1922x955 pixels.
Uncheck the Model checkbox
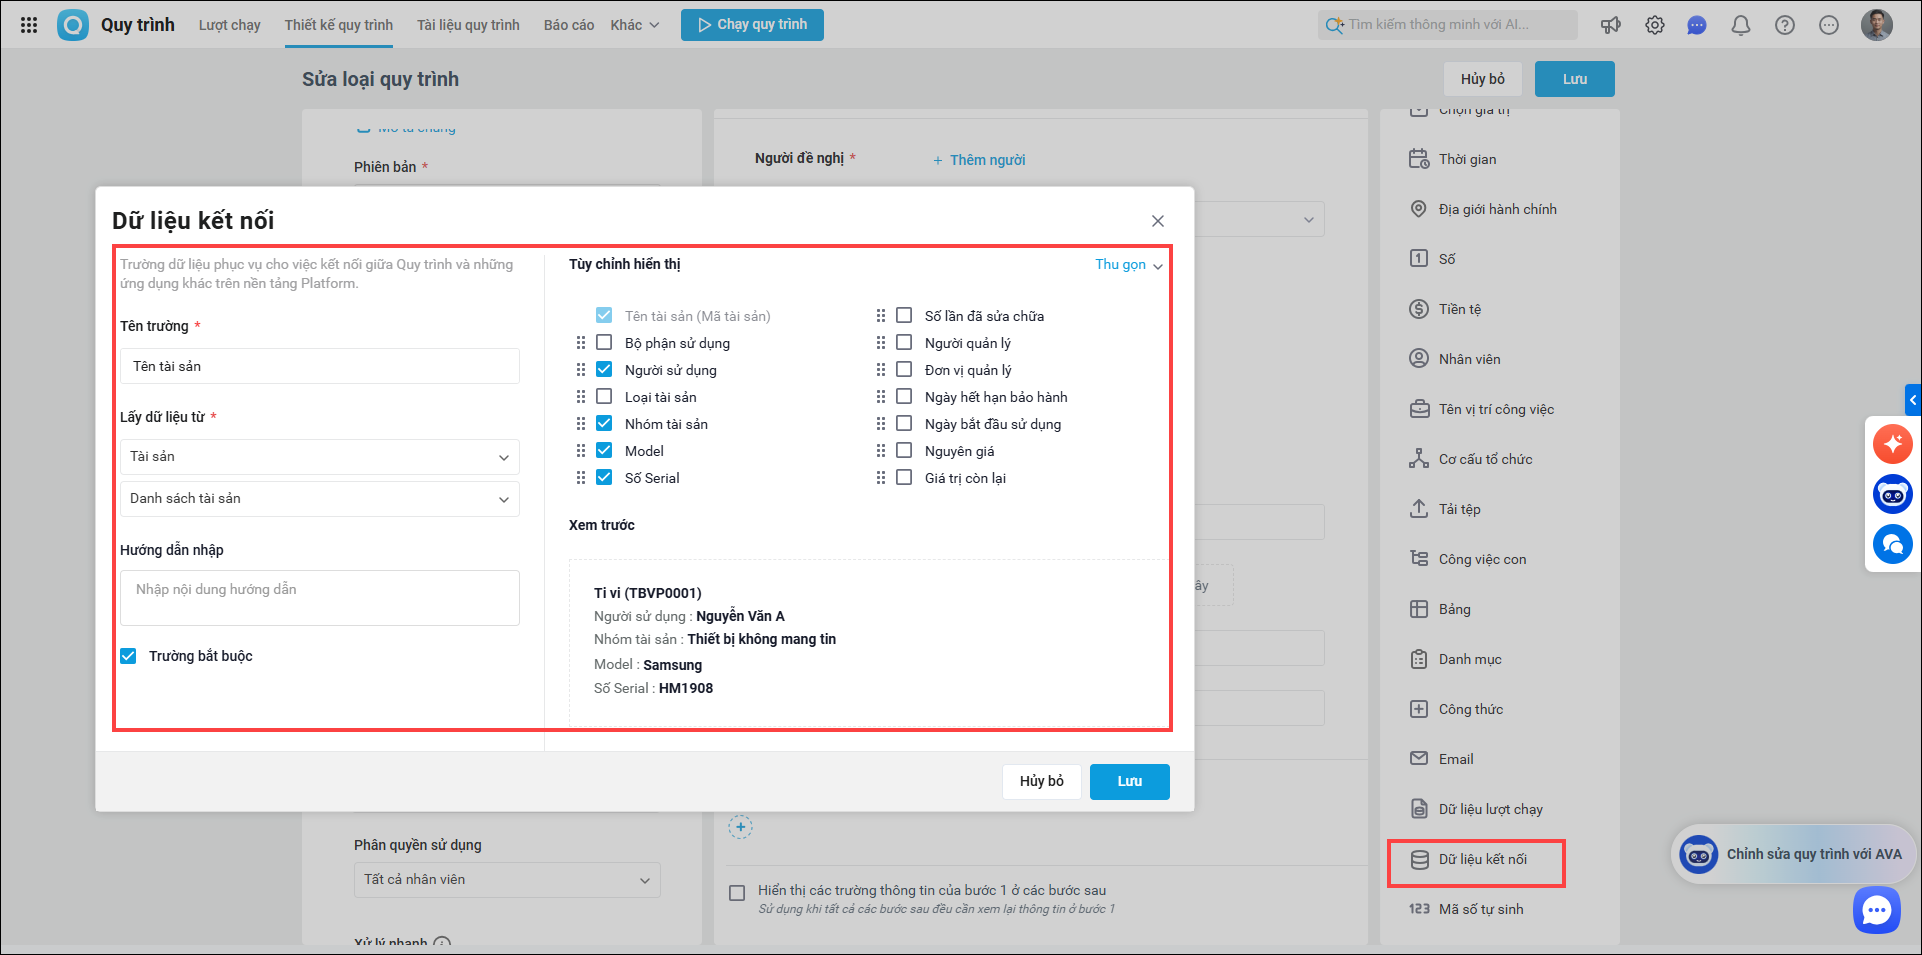coord(604,451)
